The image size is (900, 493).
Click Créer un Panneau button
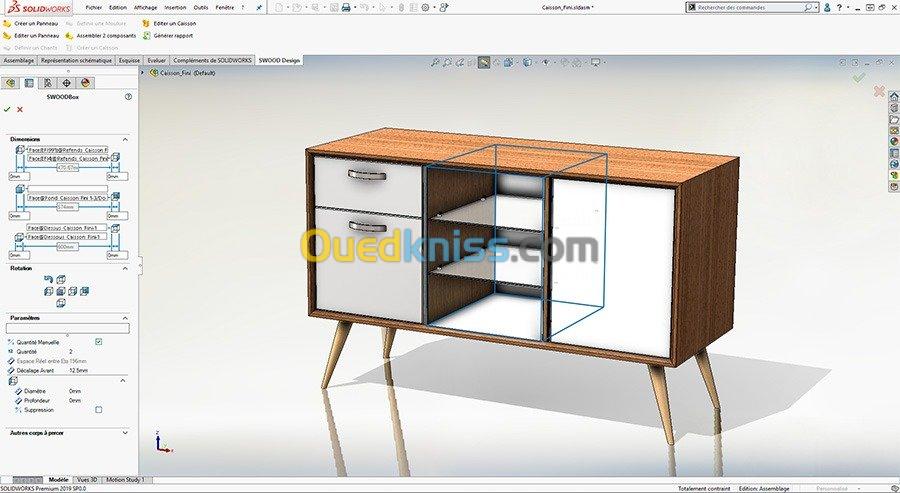[36, 22]
